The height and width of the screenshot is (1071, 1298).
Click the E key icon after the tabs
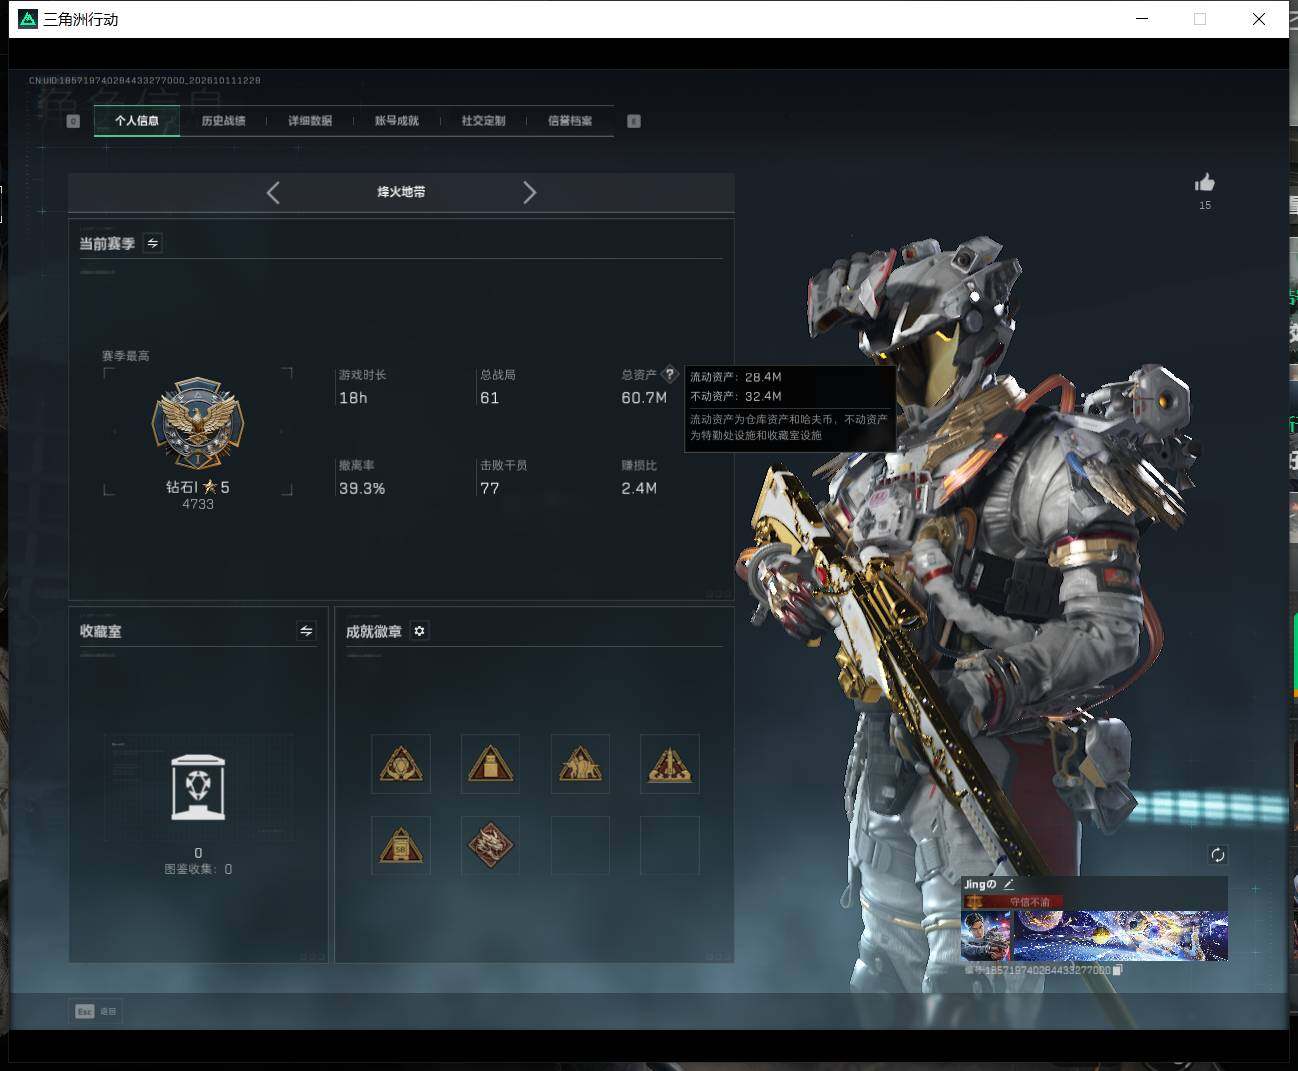click(634, 121)
